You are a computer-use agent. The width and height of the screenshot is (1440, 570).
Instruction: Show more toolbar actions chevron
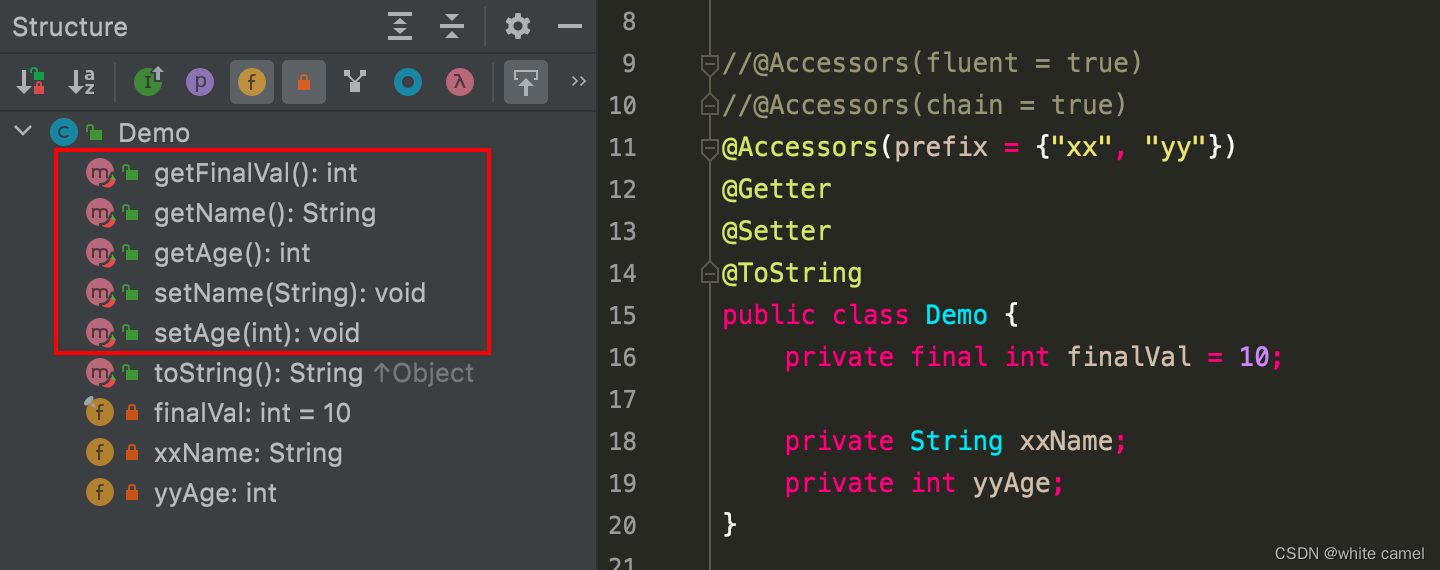click(578, 82)
